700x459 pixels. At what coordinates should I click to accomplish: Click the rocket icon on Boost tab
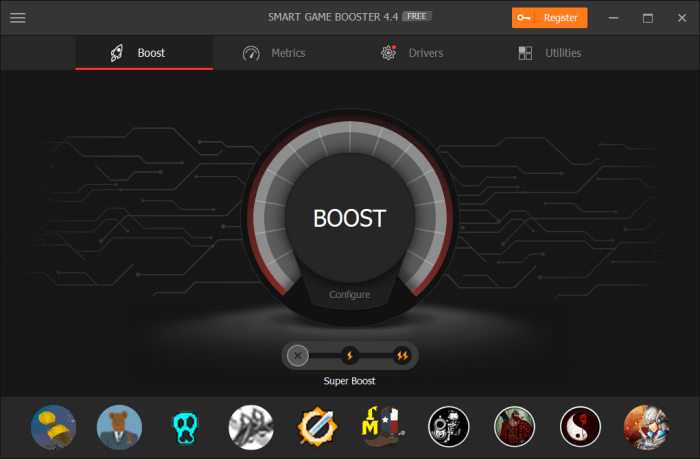117,53
